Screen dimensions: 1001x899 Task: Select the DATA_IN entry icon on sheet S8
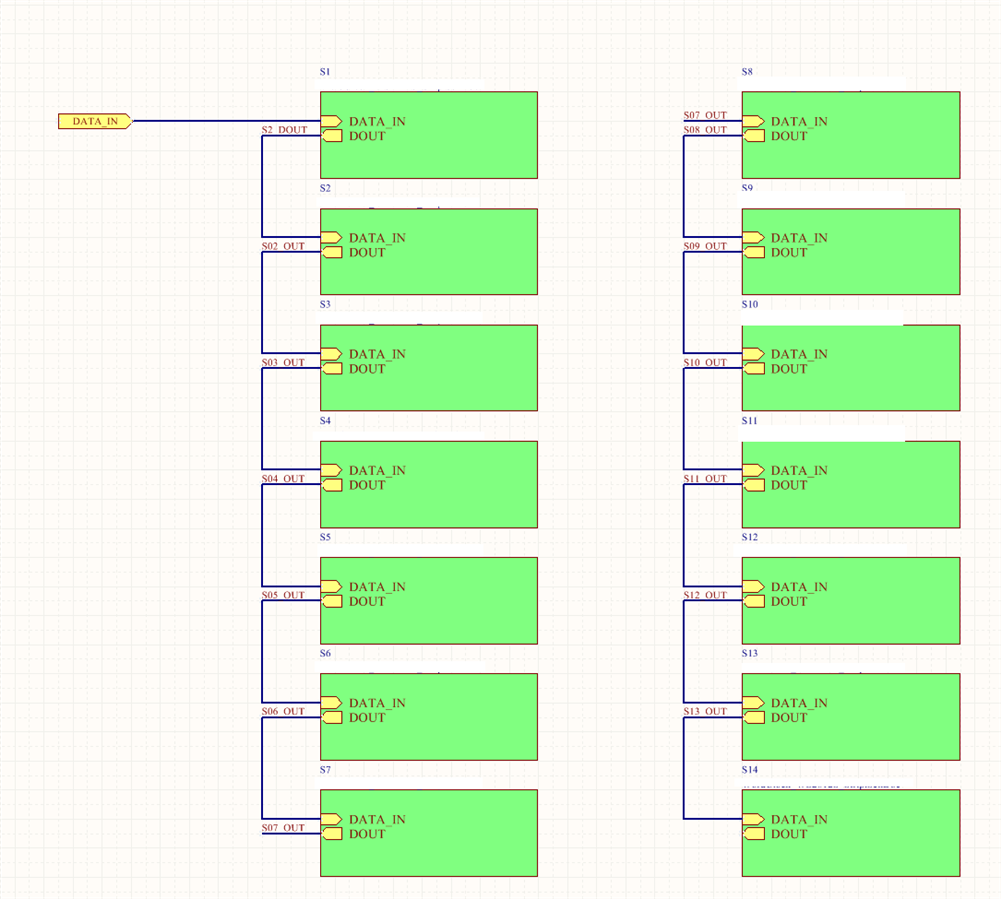pos(753,121)
